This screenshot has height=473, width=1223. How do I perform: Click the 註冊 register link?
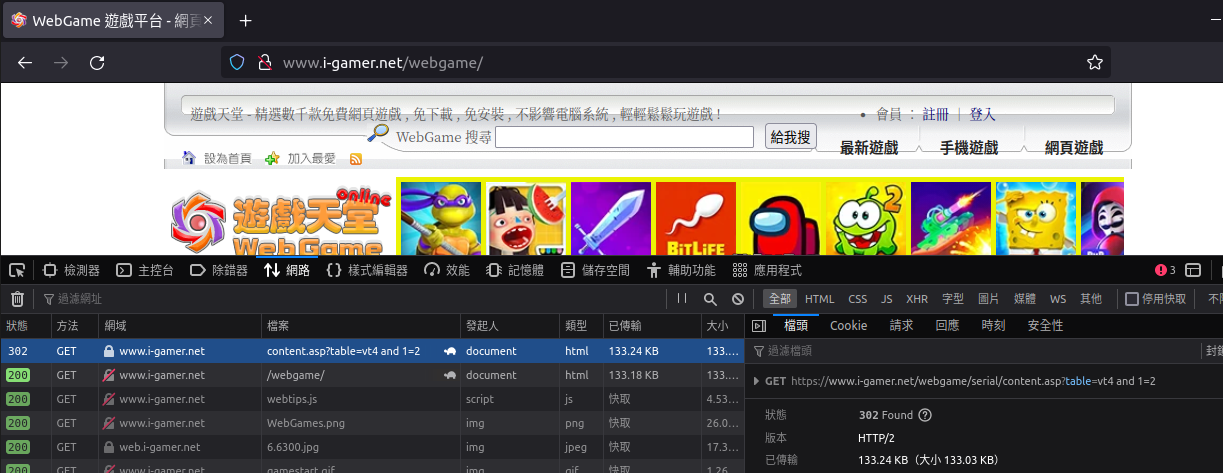[x=936, y=115]
